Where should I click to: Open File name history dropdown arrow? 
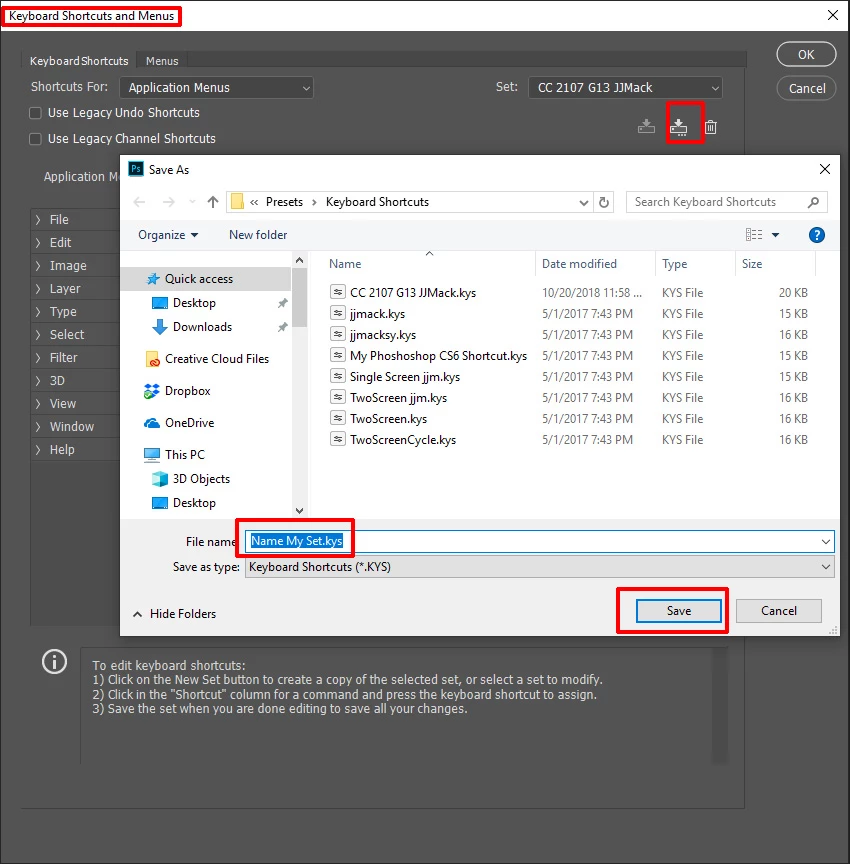click(825, 542)
